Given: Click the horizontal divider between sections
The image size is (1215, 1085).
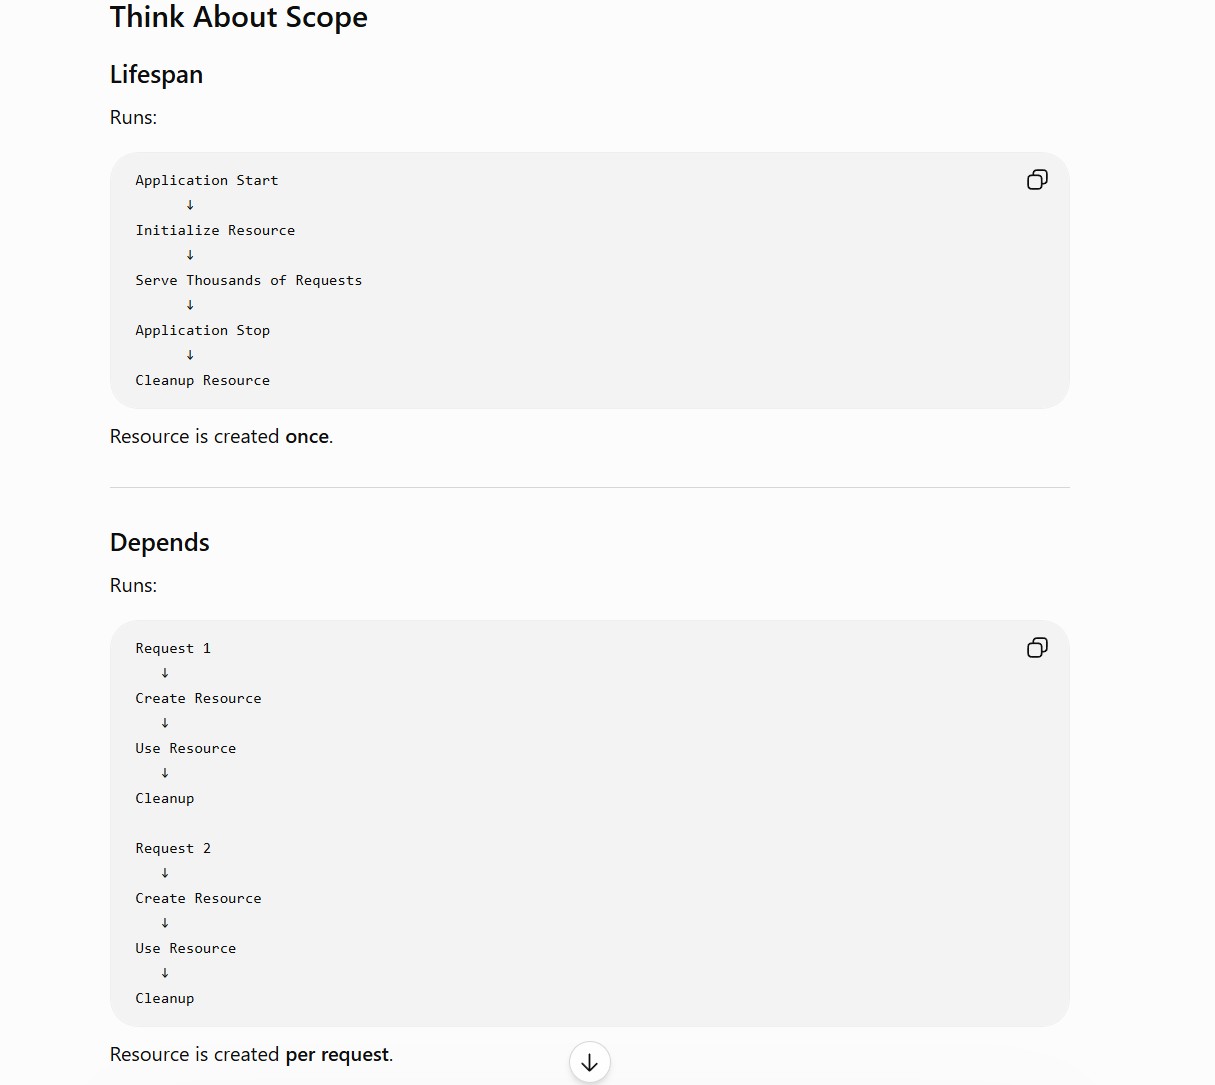Looking at the screenshot, I should (x=590, y=488).
